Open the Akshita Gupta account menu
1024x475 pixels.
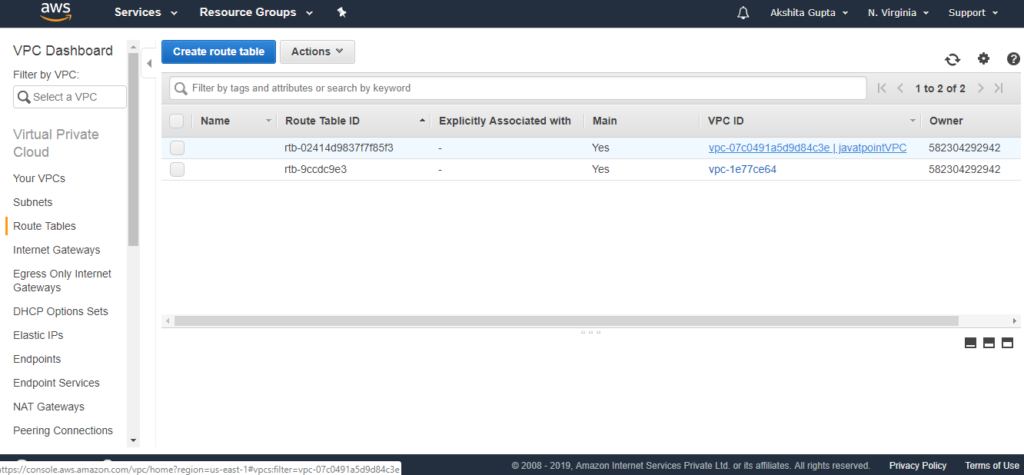click(809, 12)
